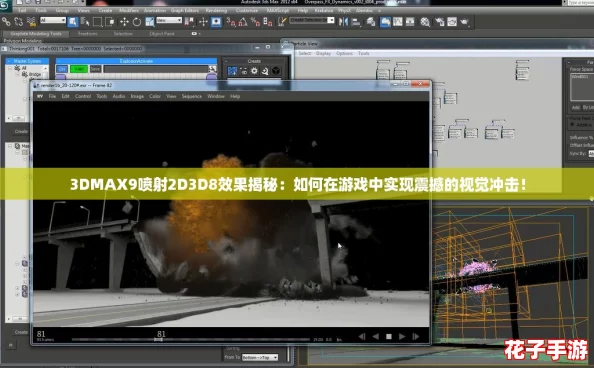The width and height of the screenshot is (594, 368).
Task: Switch to Freeform ribbon tab
Action: tap(88, 34)
